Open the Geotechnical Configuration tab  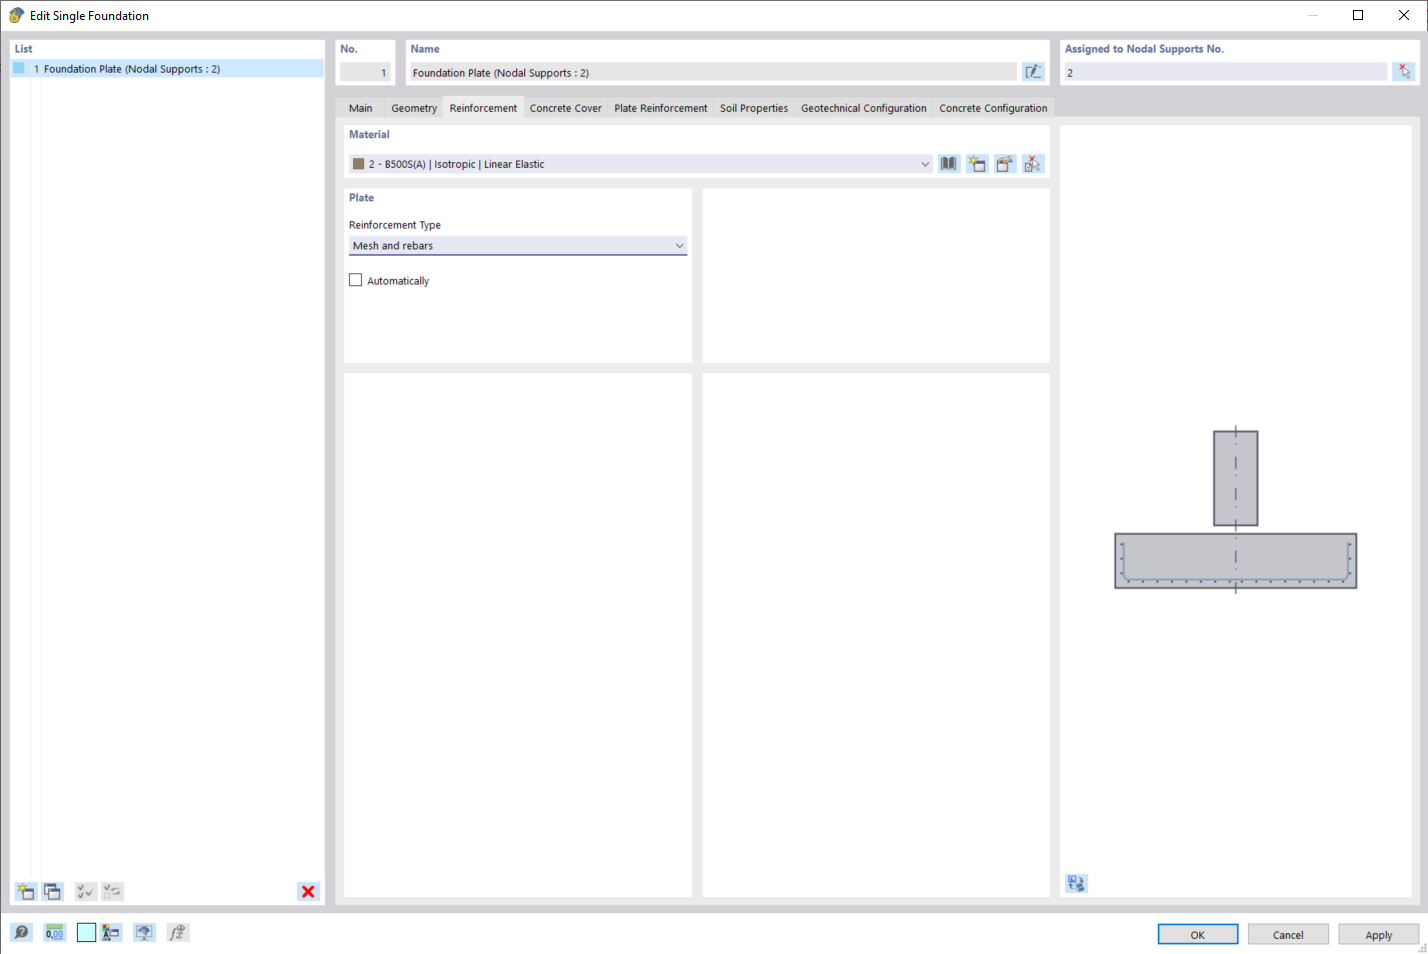click(863, 107)
